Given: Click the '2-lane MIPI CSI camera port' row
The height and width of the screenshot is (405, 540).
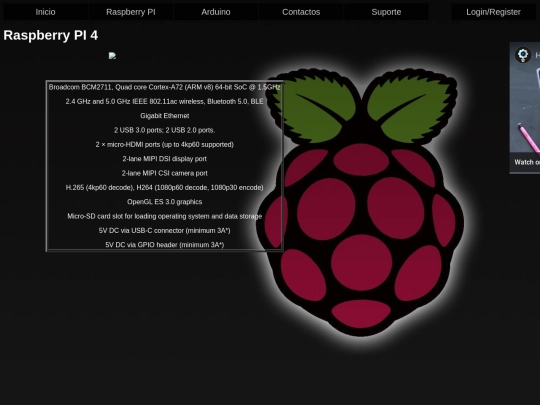Looking at the screenshot, I should coord(165,173).
